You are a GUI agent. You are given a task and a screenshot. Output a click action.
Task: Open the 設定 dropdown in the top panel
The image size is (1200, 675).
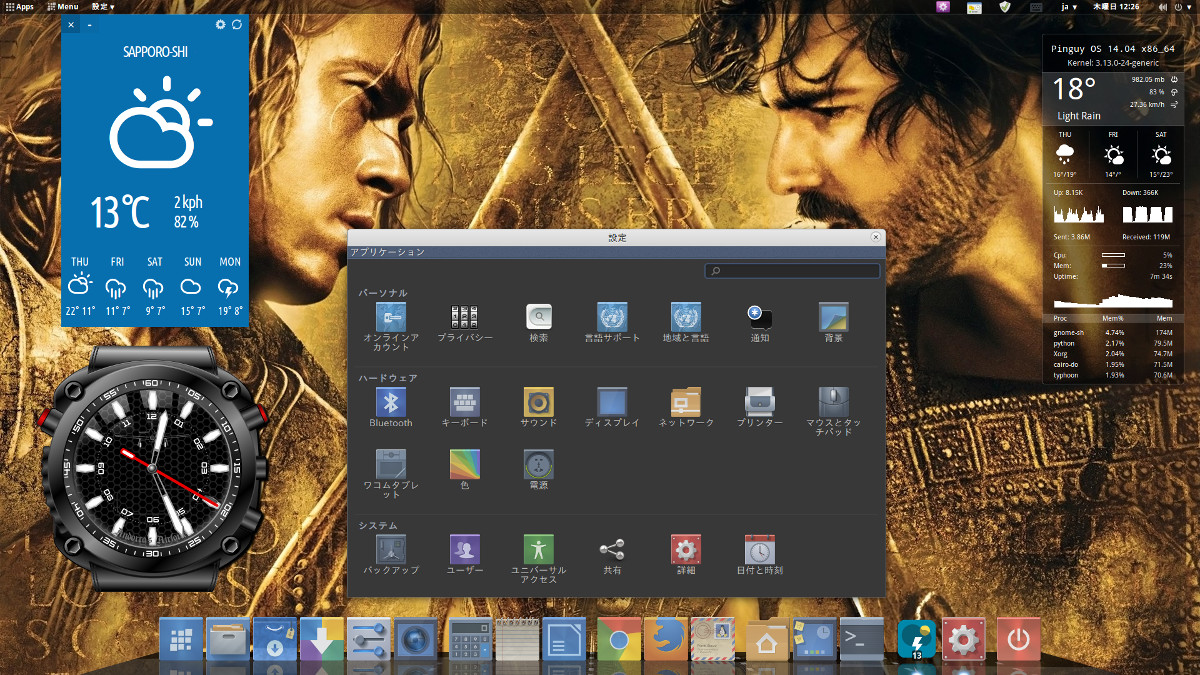[x=103, y=7]
